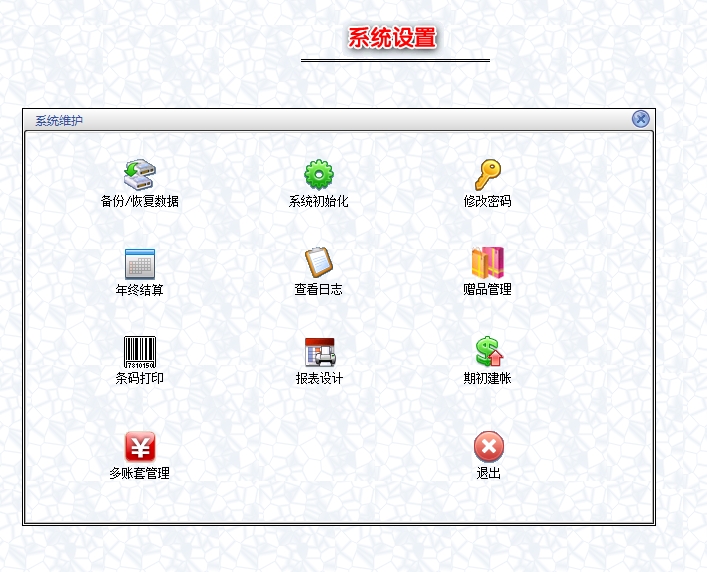Click the red yen multi-account icon

point(139,446)
